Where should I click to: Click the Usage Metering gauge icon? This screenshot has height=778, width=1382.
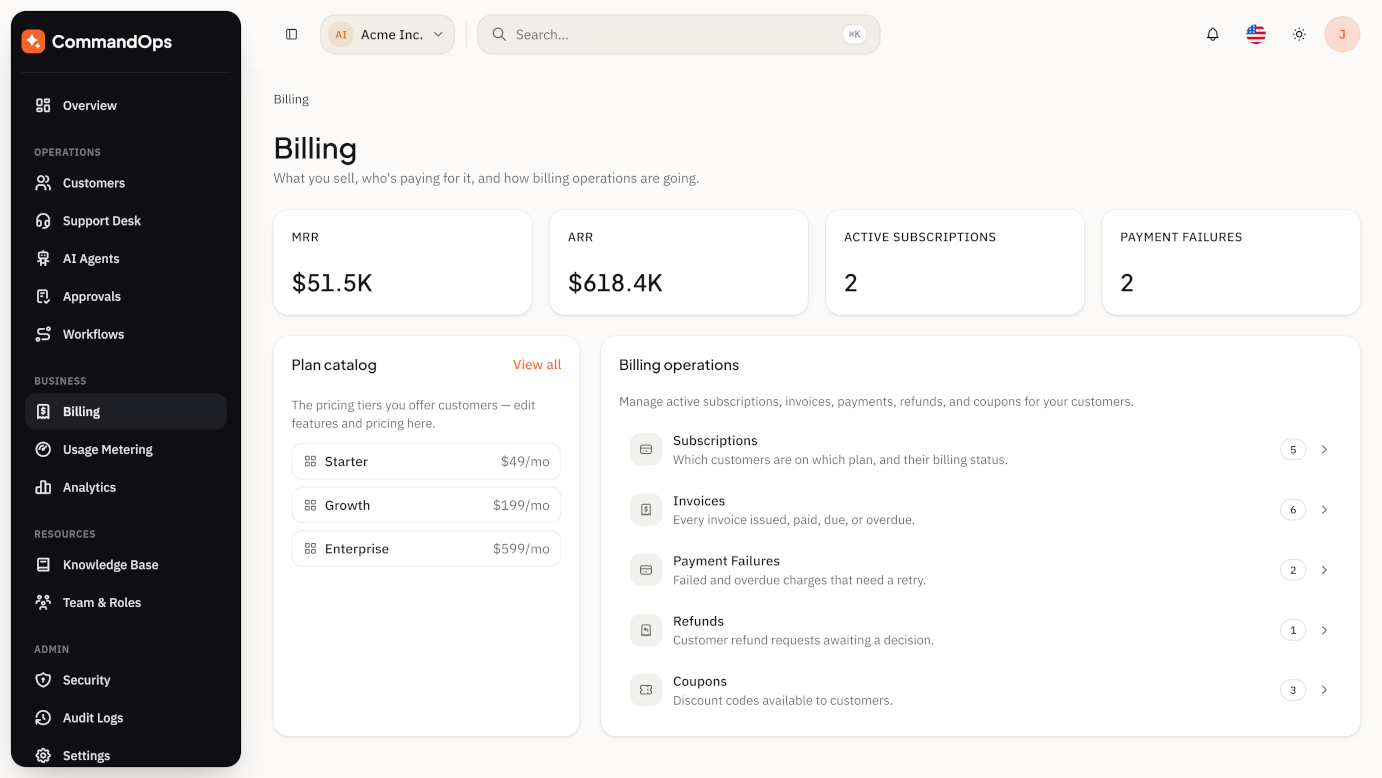tap(43, 450)
